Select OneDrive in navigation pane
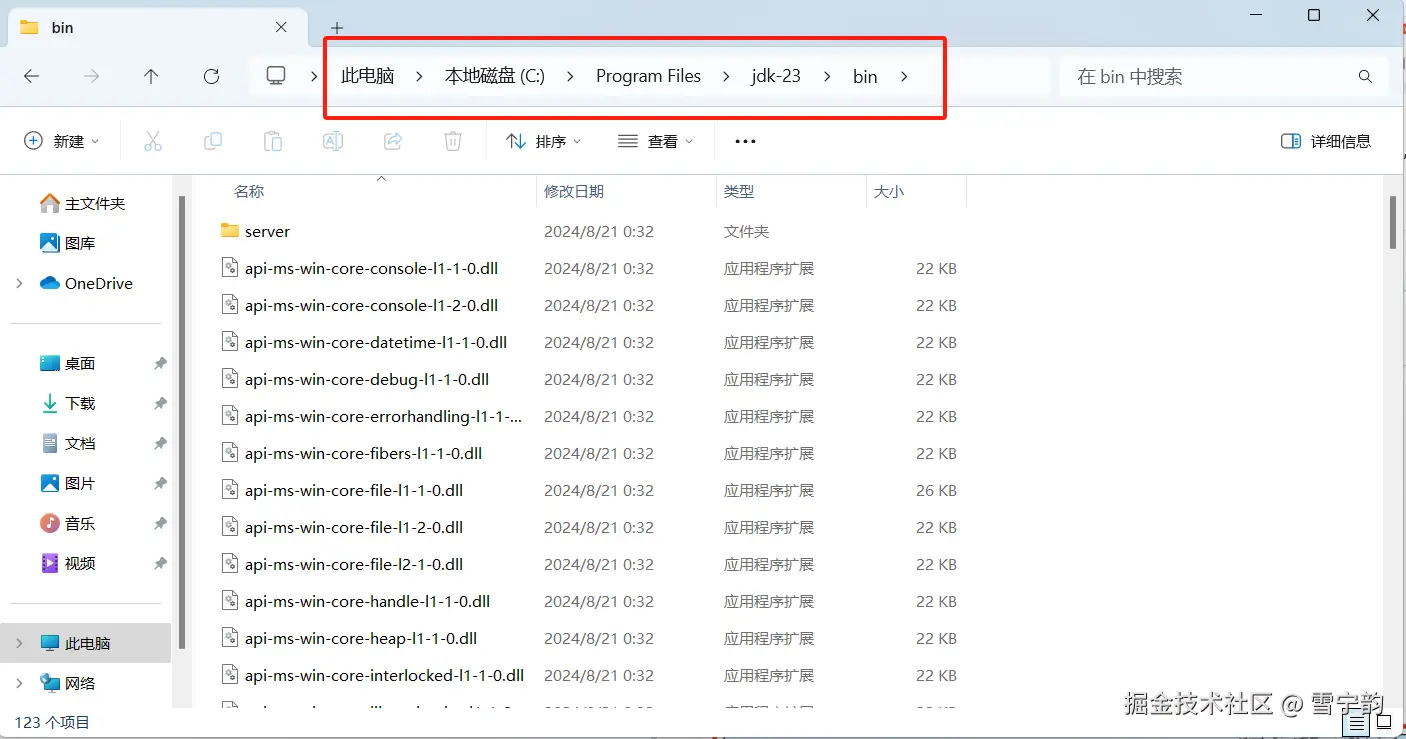The width and height of the screenshot is (1406, 739). [86, 283]
